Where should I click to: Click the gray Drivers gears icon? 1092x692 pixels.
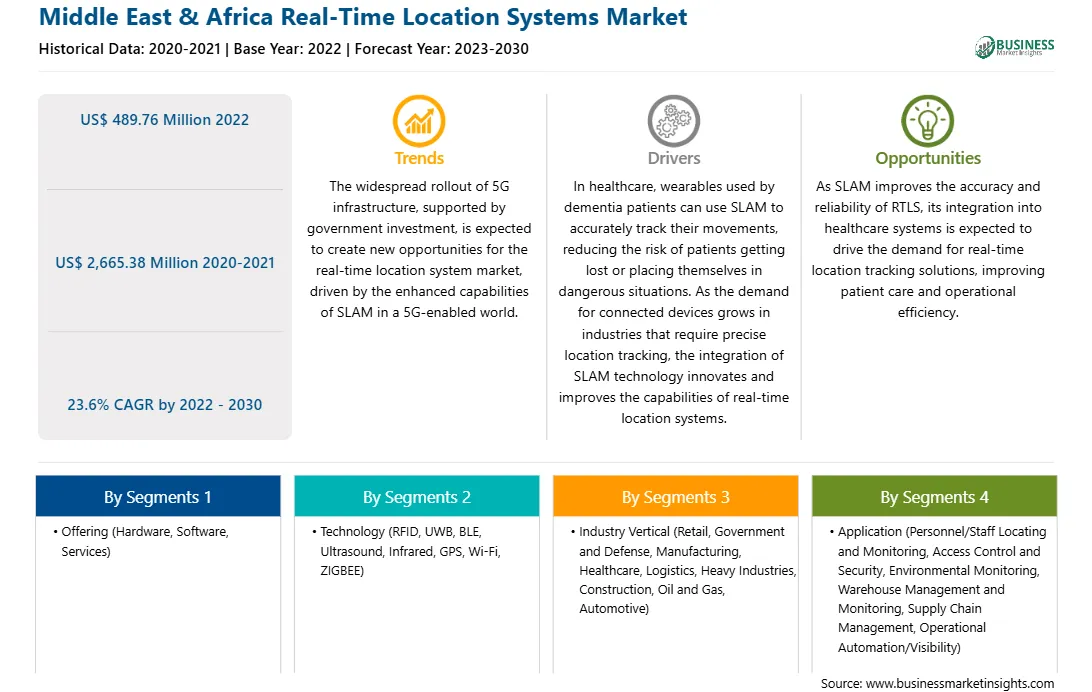click(673, 120)
